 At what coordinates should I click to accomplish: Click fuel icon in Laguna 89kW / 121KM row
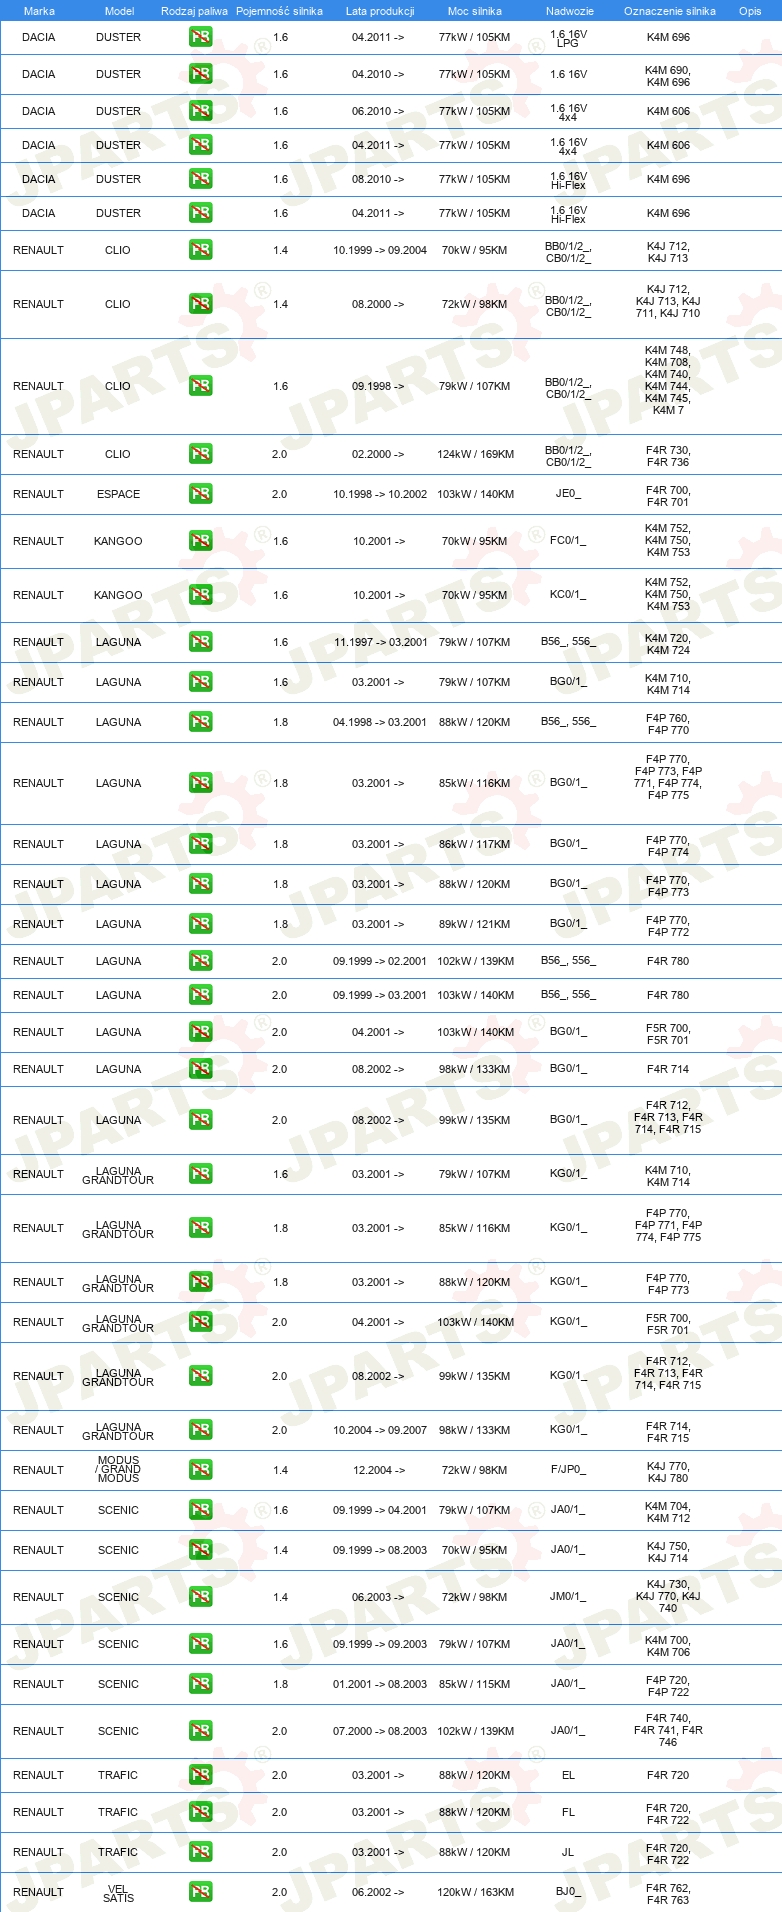pyautogui.click(x=201, y=924)
